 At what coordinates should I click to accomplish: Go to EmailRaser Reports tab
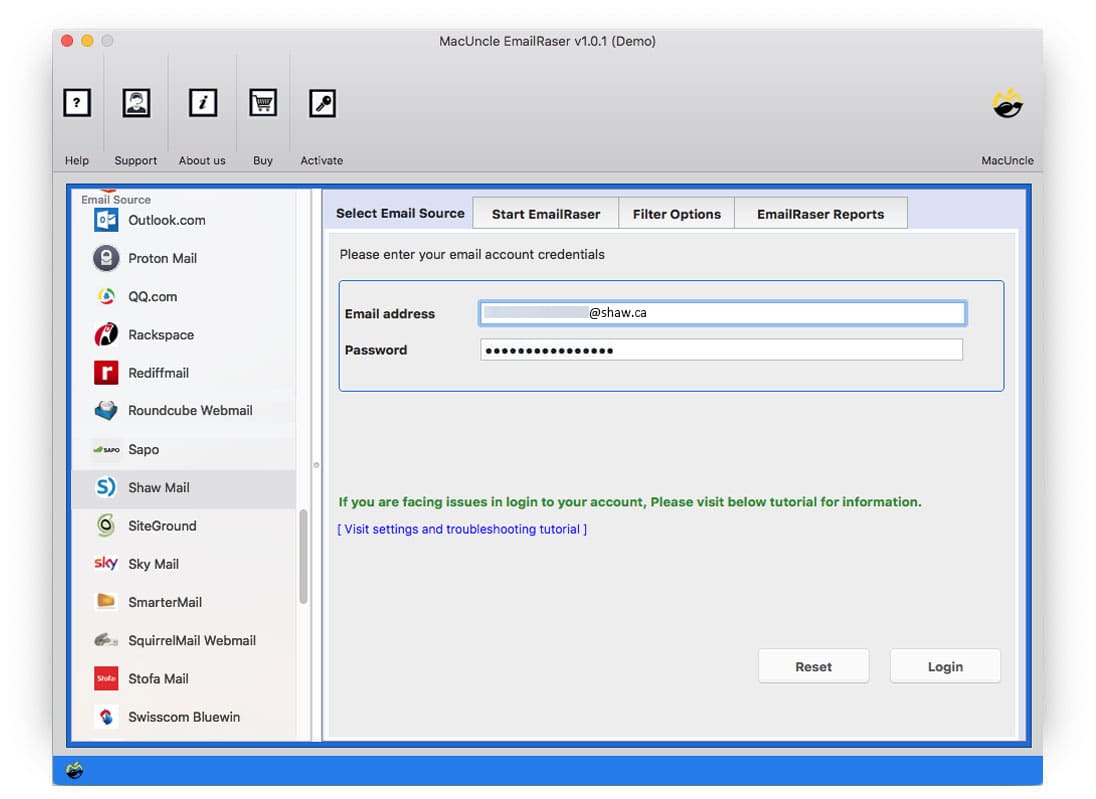[x=820, y=214]
